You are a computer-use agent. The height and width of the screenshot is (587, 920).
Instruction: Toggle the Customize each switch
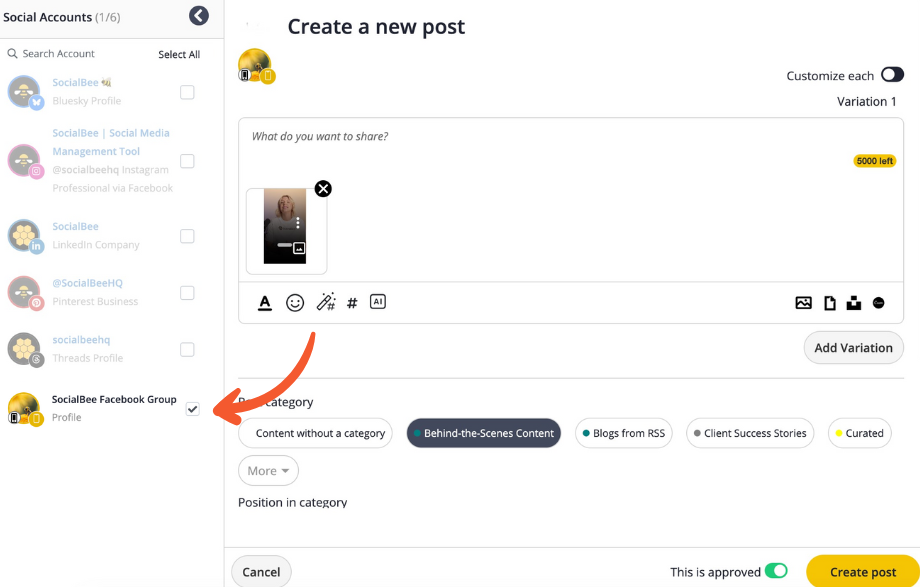[x=892, y=75]
